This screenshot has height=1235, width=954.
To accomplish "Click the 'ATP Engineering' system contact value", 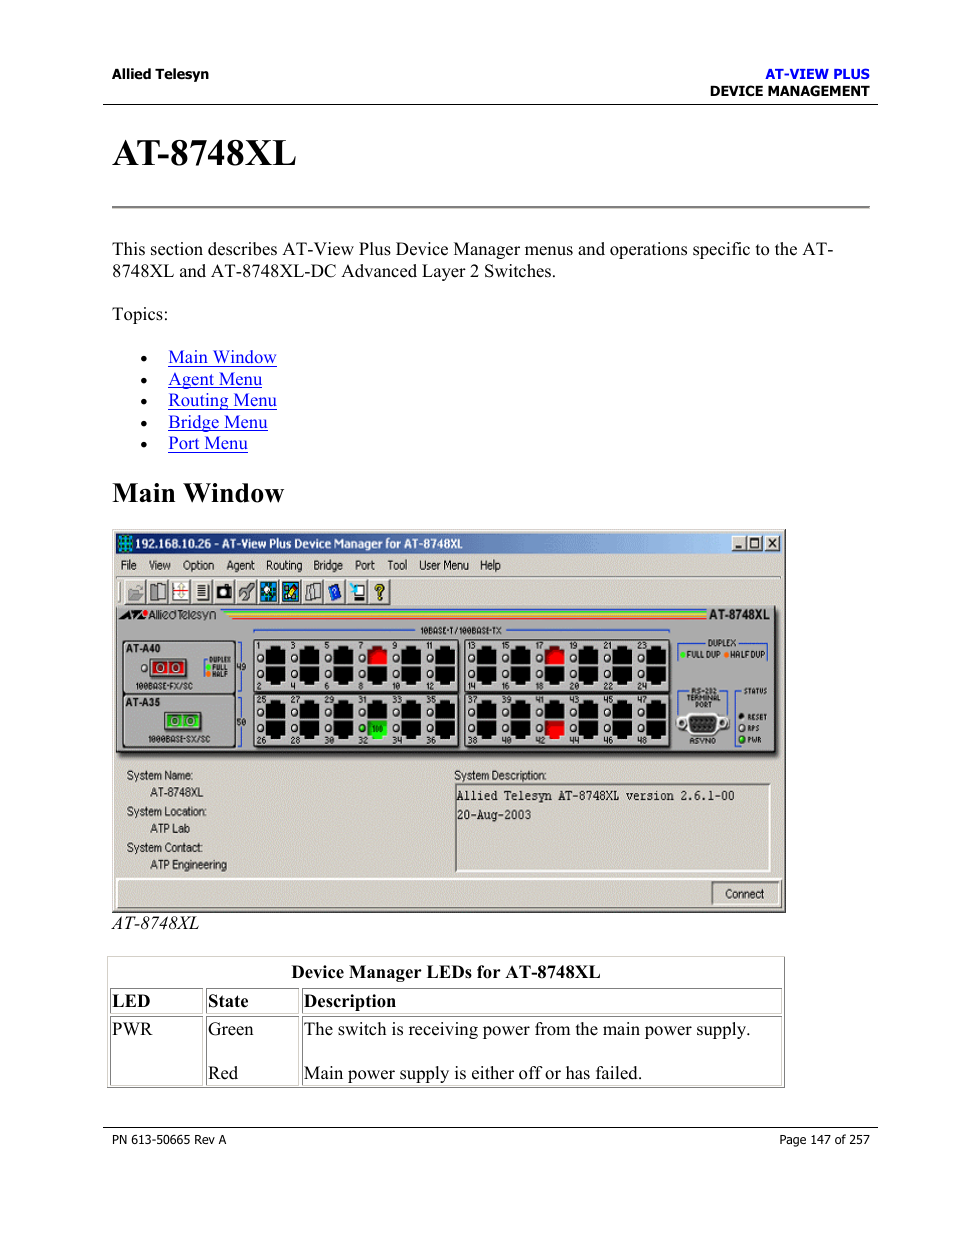I will pyautogui.click(x=189, y=865).
